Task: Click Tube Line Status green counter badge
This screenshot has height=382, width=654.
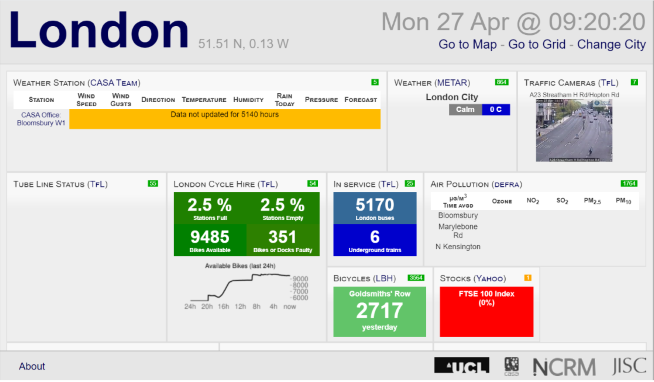Action: tap(153, 183)
